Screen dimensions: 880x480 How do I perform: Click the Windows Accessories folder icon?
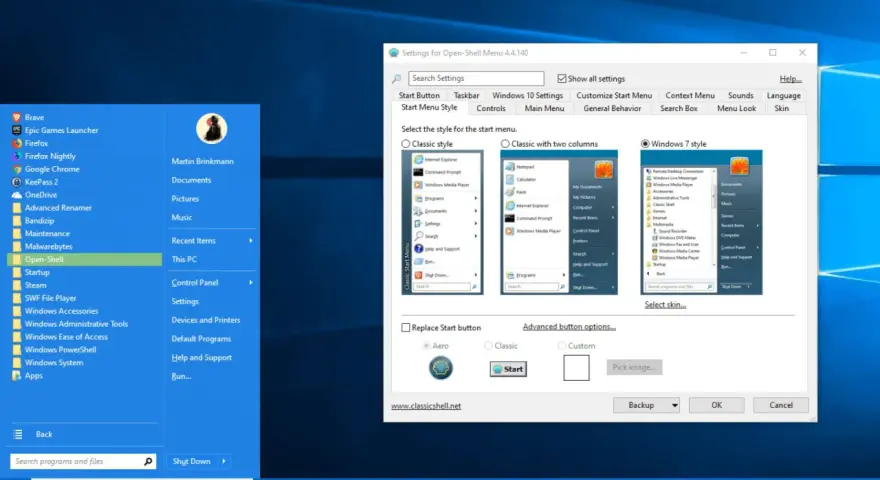pos(17,311)
